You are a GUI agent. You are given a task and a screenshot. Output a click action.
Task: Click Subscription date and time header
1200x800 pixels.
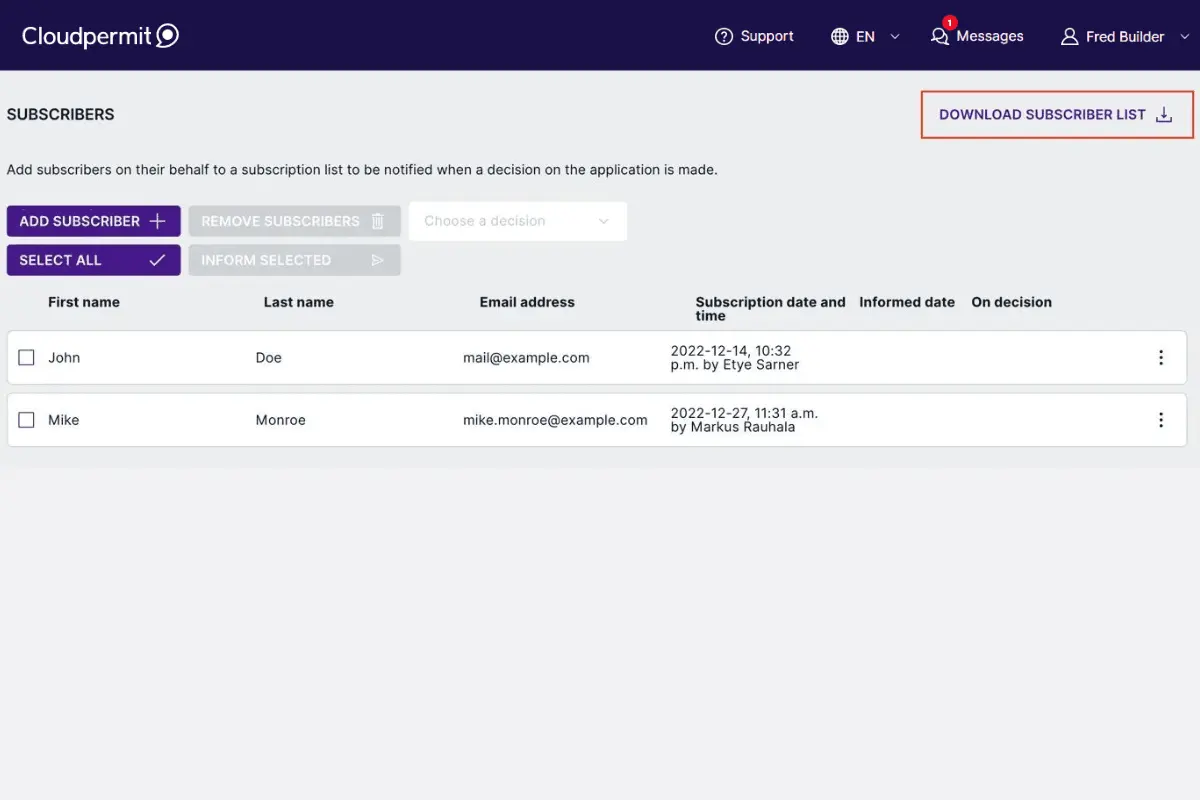click(x=771, y=309)
